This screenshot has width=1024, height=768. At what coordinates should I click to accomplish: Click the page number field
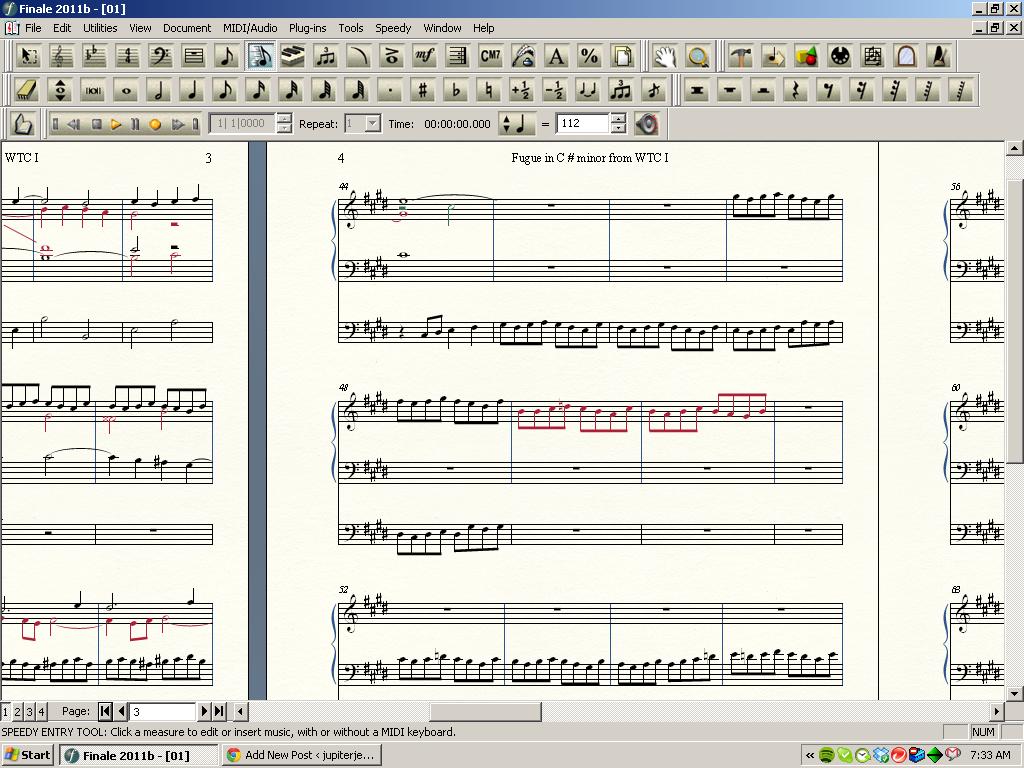163,711
